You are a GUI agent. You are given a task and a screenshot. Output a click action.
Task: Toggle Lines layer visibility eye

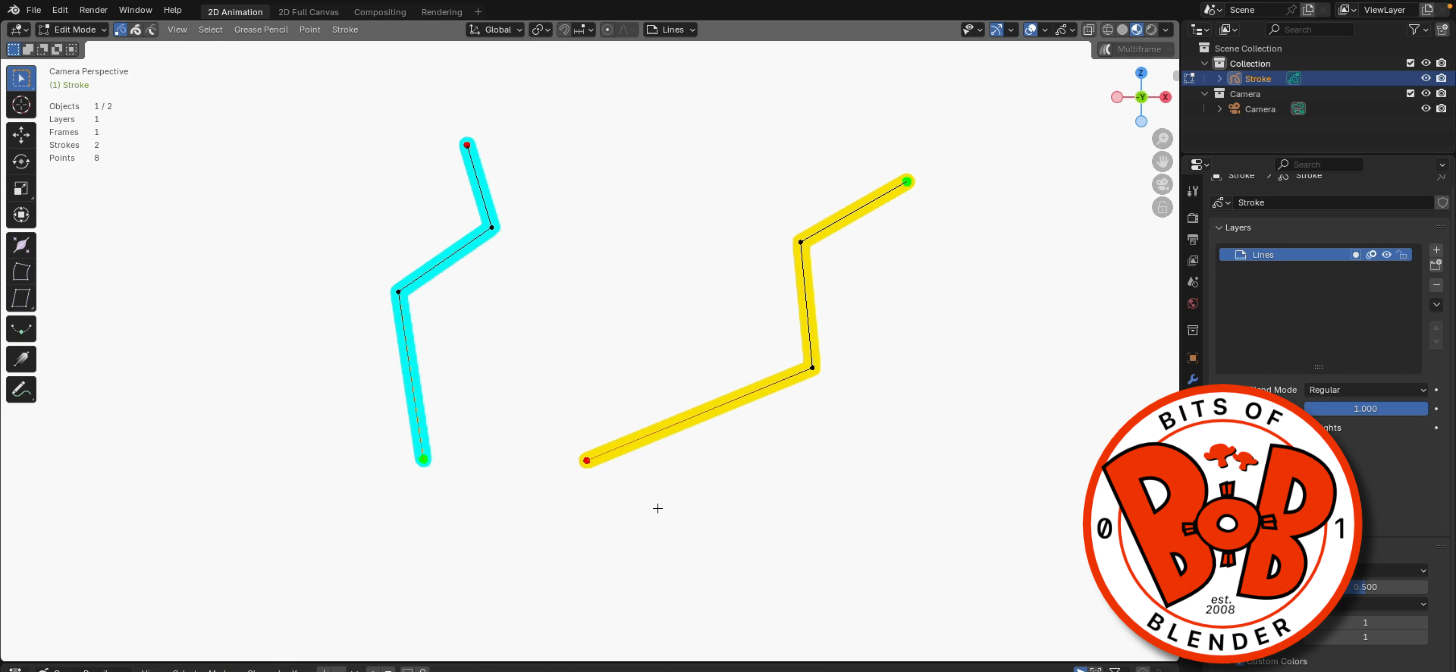[x=1386, y=255]
